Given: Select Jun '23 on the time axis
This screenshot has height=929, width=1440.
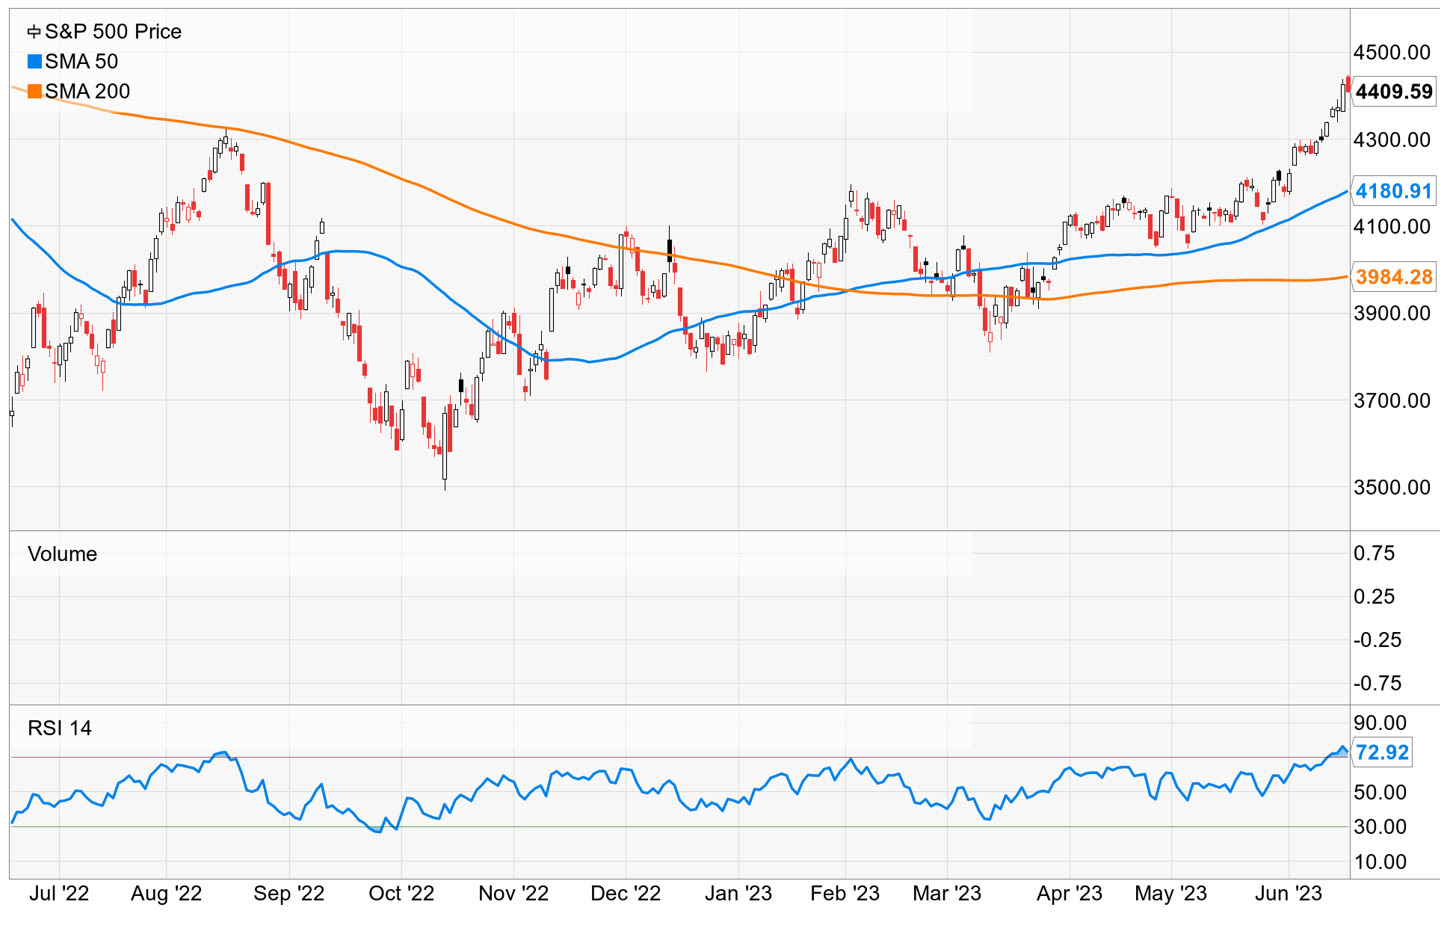Looking at the screenshot, I should (1288, 894).
